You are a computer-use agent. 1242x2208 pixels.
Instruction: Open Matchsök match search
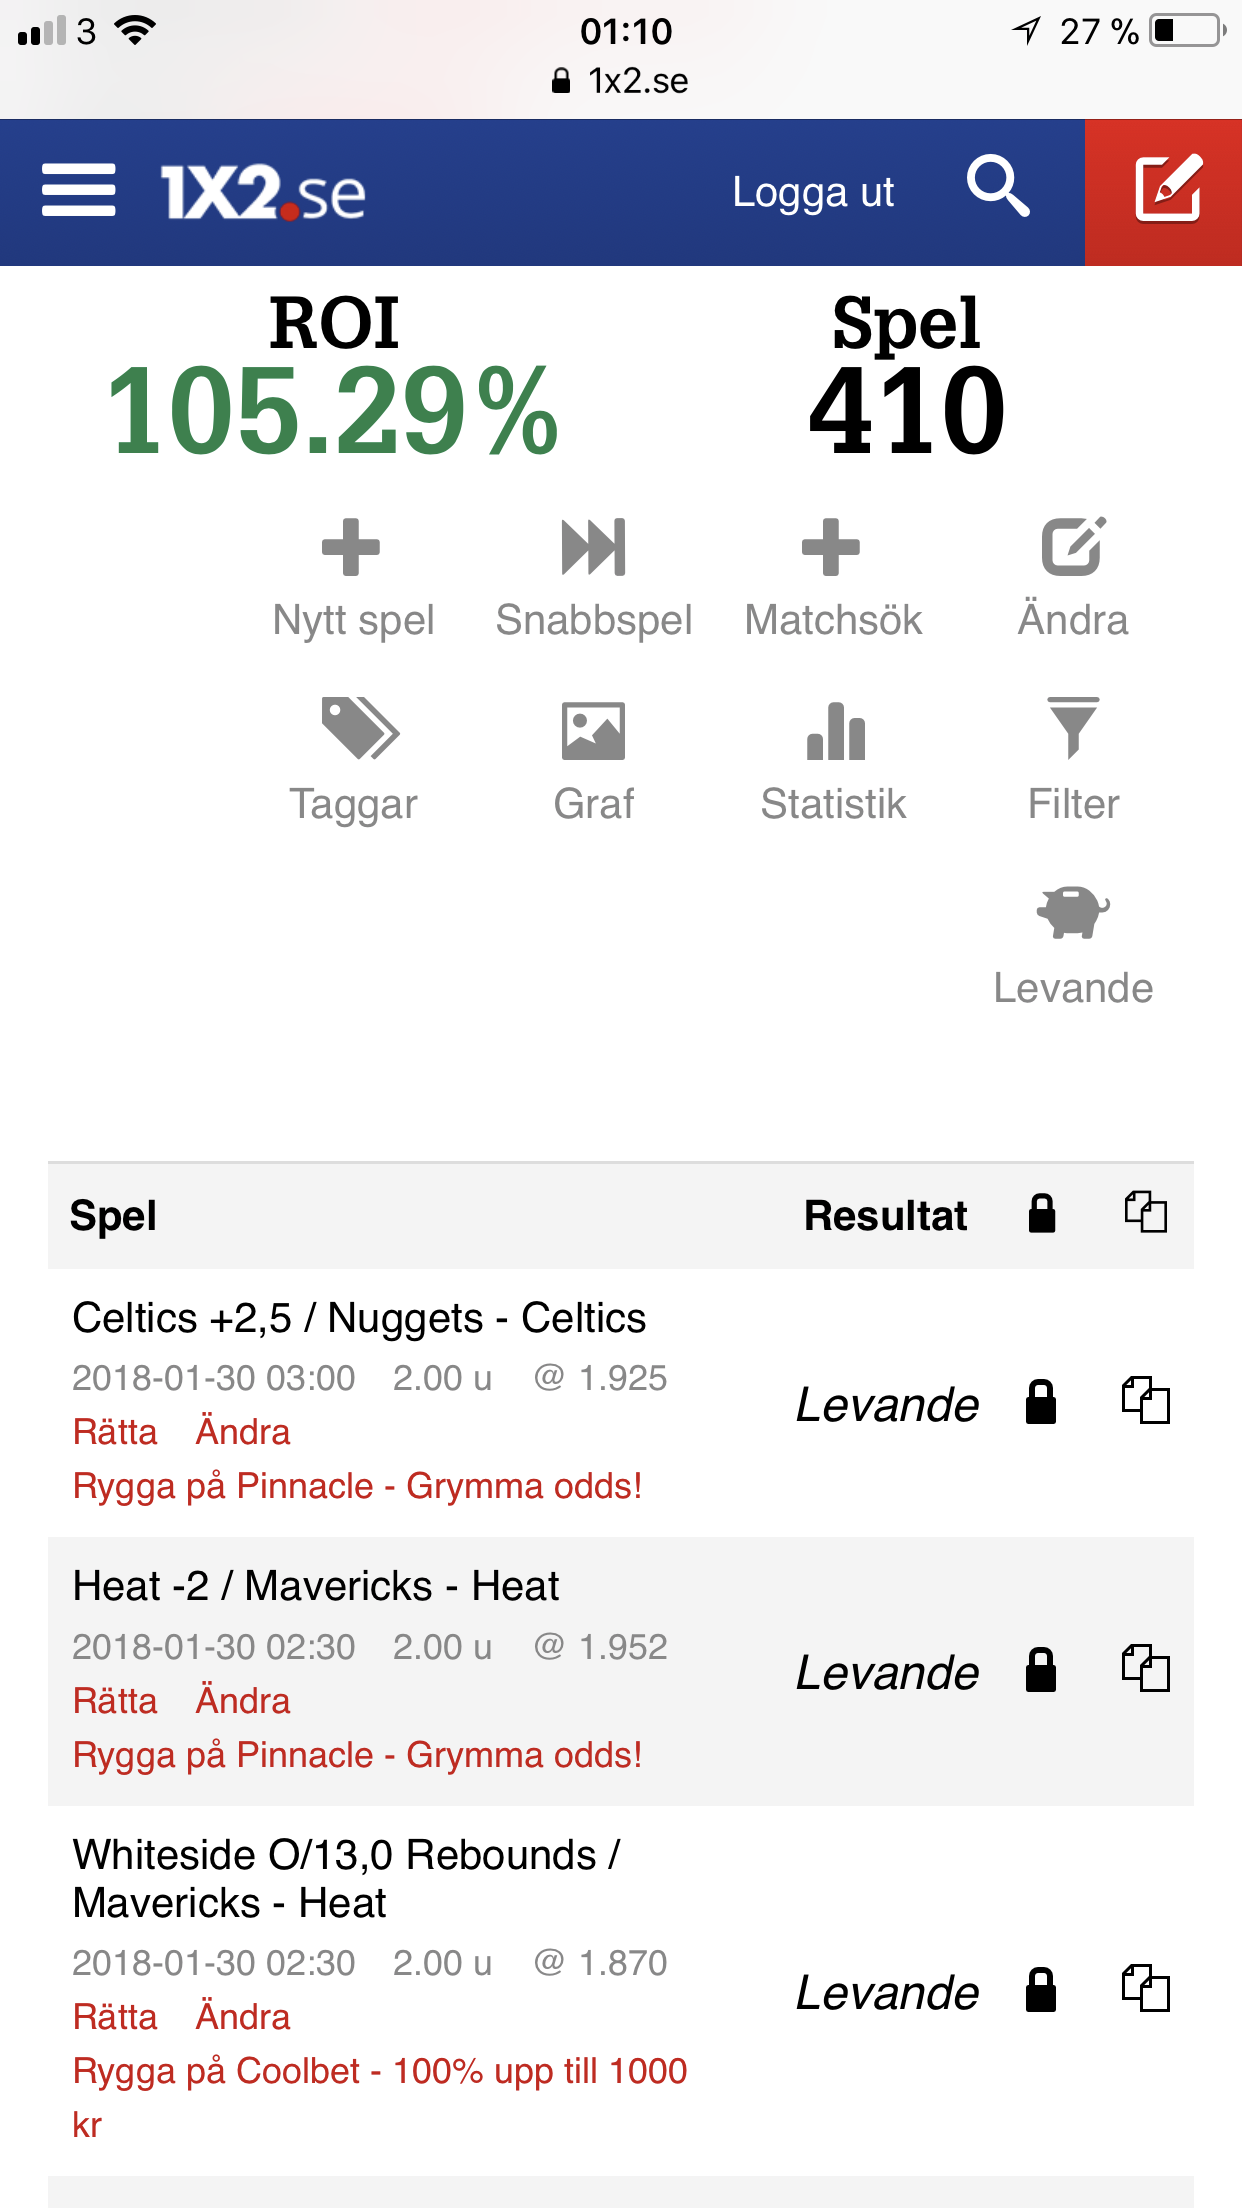(x=833, y=578)
